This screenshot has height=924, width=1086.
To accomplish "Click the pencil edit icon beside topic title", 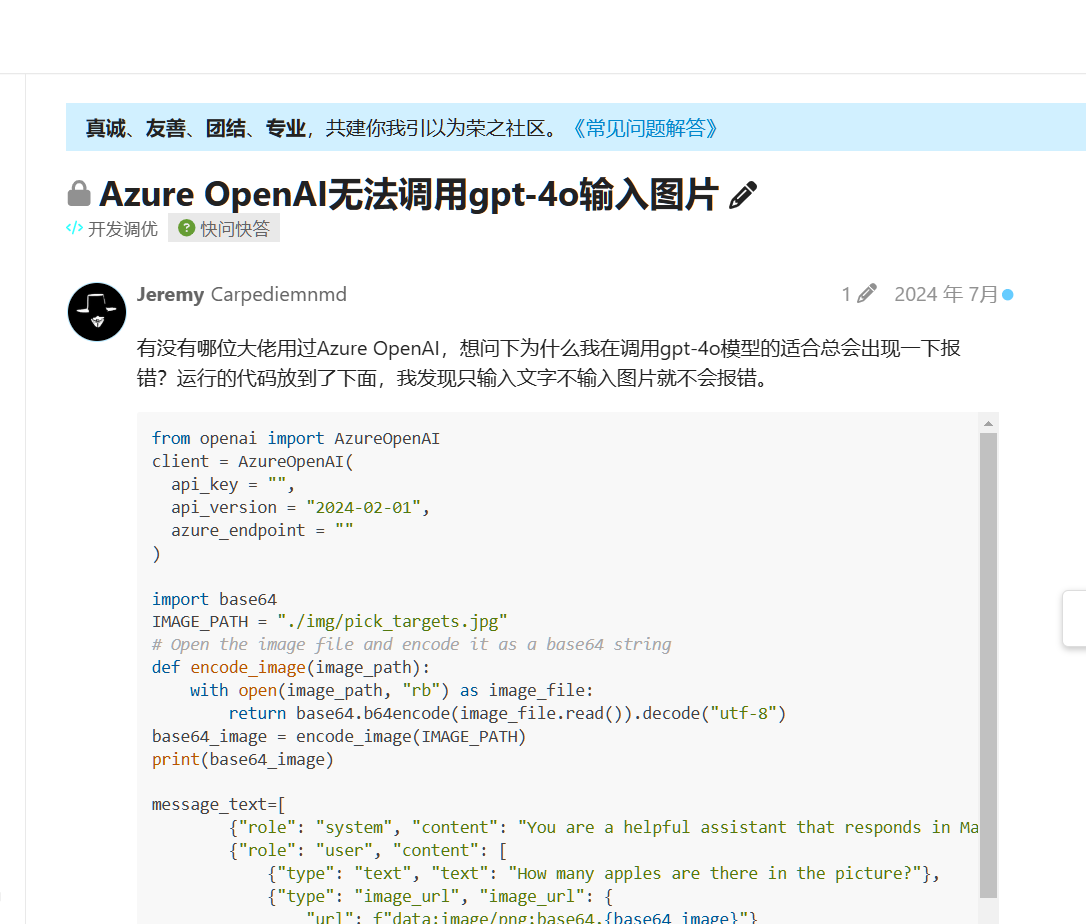I will pyautogui.click(x=743, y=195).
